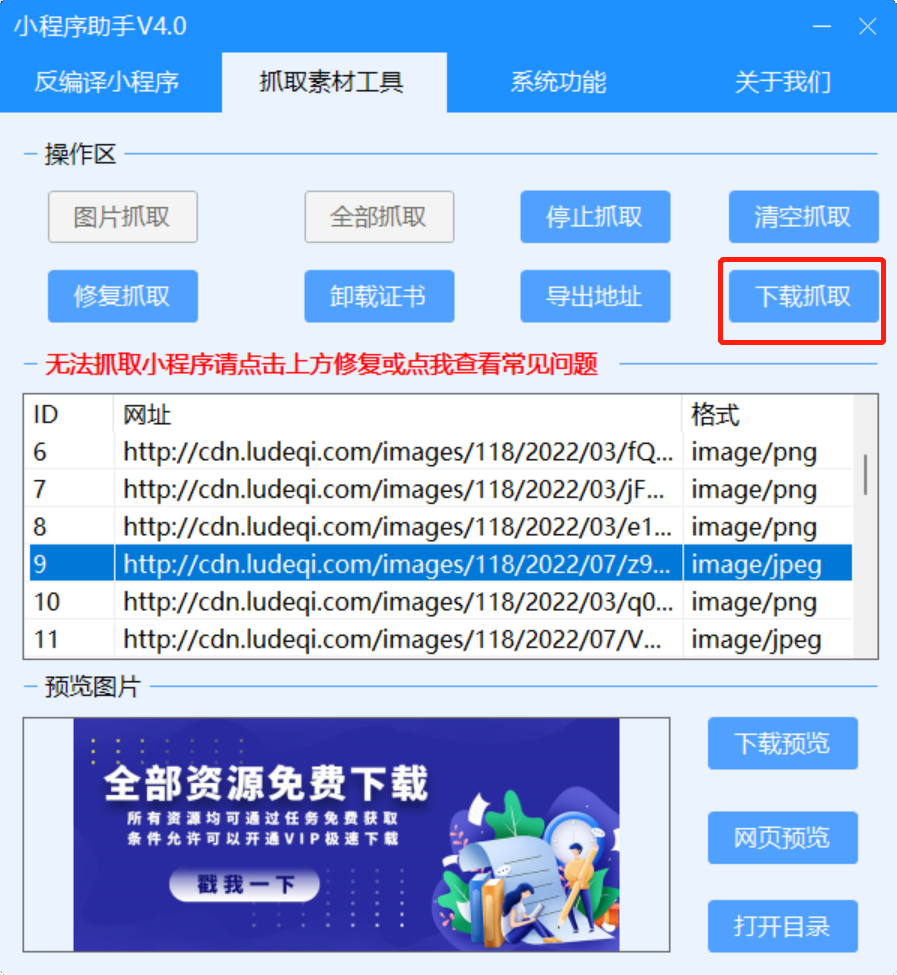Stop capturing with 停止抓取
The height and width of the screenshot is (975, 897).
(x=595, y=217)
